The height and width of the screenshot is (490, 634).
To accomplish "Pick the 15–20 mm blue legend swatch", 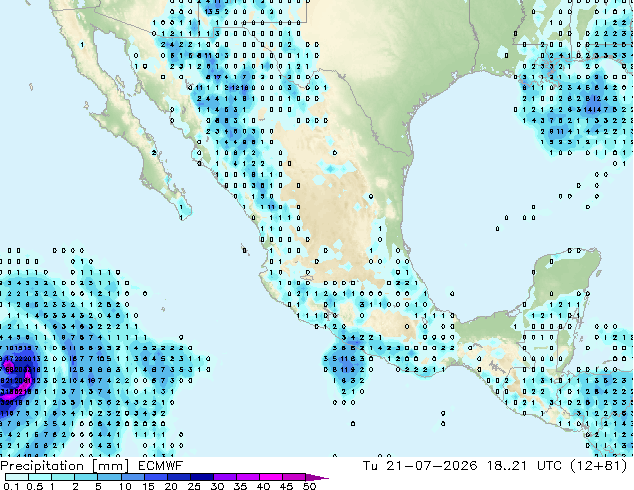I will (x=155, y=477).
